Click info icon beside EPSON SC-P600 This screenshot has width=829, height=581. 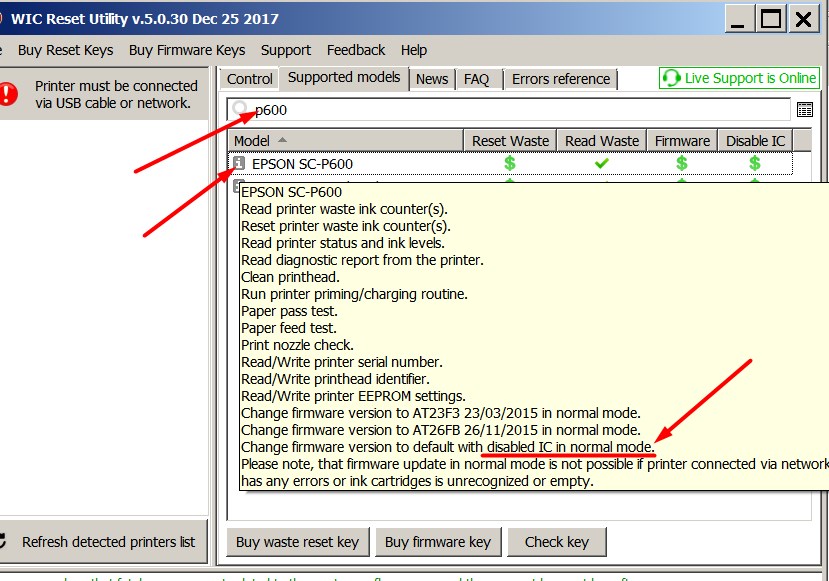(239, 163)
